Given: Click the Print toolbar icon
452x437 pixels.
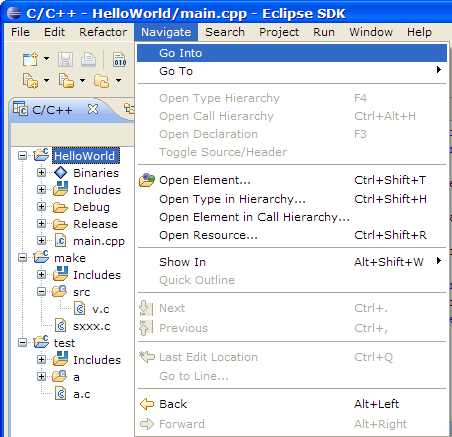Looking at the screenshot, I should click(88, 60).
